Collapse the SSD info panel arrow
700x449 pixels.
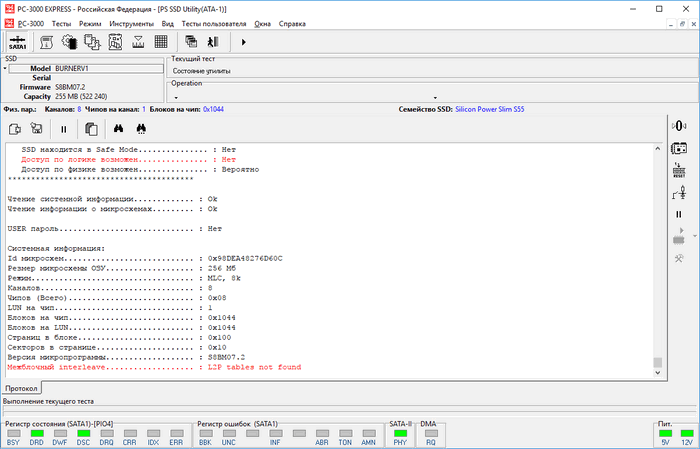5,68
